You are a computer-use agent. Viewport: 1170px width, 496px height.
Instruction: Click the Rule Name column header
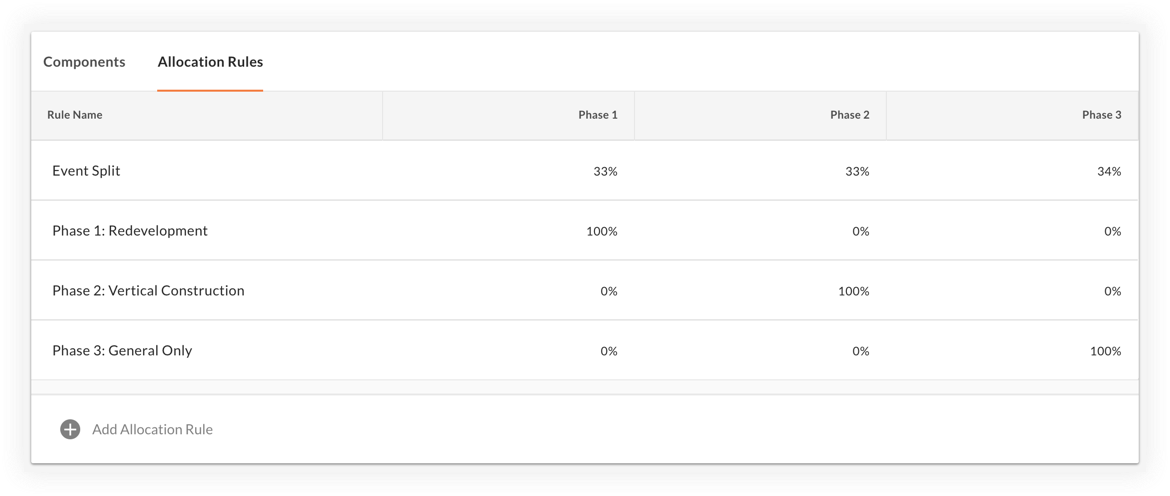[75, 115]
